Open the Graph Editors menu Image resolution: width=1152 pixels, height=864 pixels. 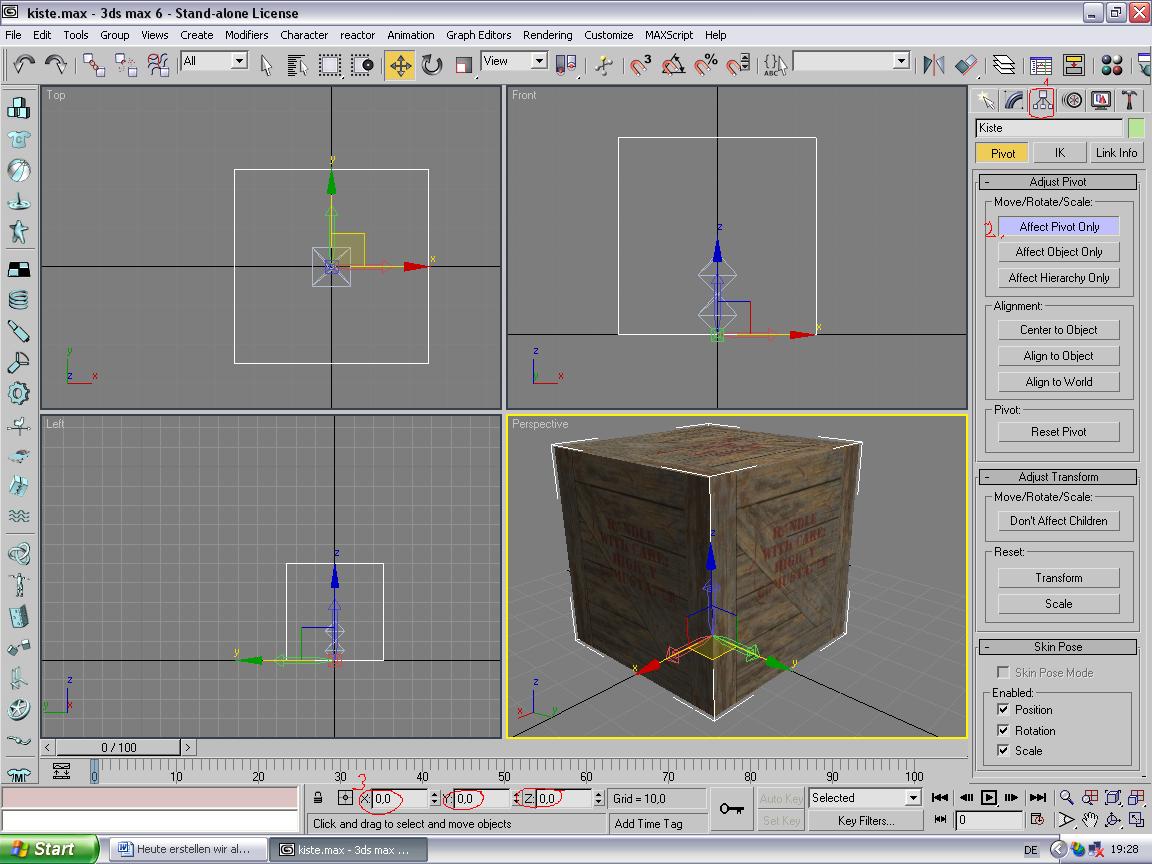coord(478,35)
